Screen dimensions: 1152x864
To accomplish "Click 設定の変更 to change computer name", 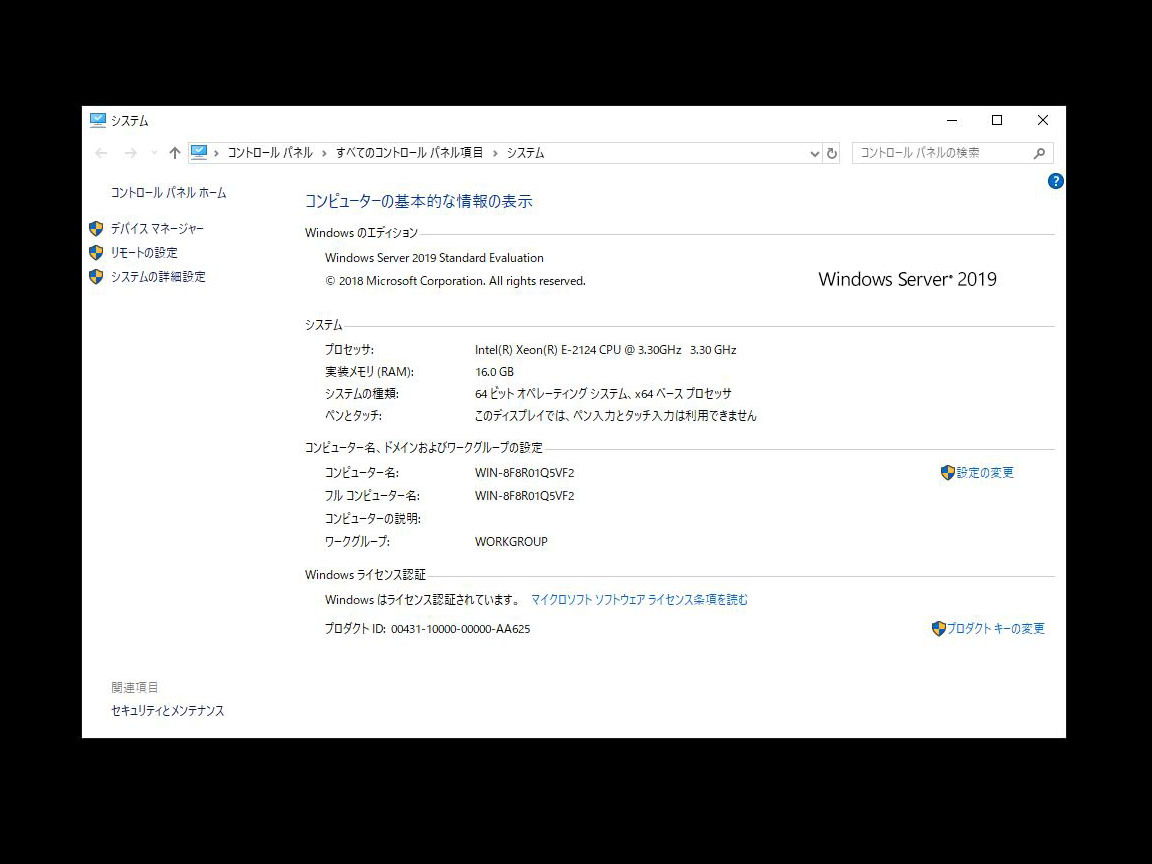I will (984, 472).
